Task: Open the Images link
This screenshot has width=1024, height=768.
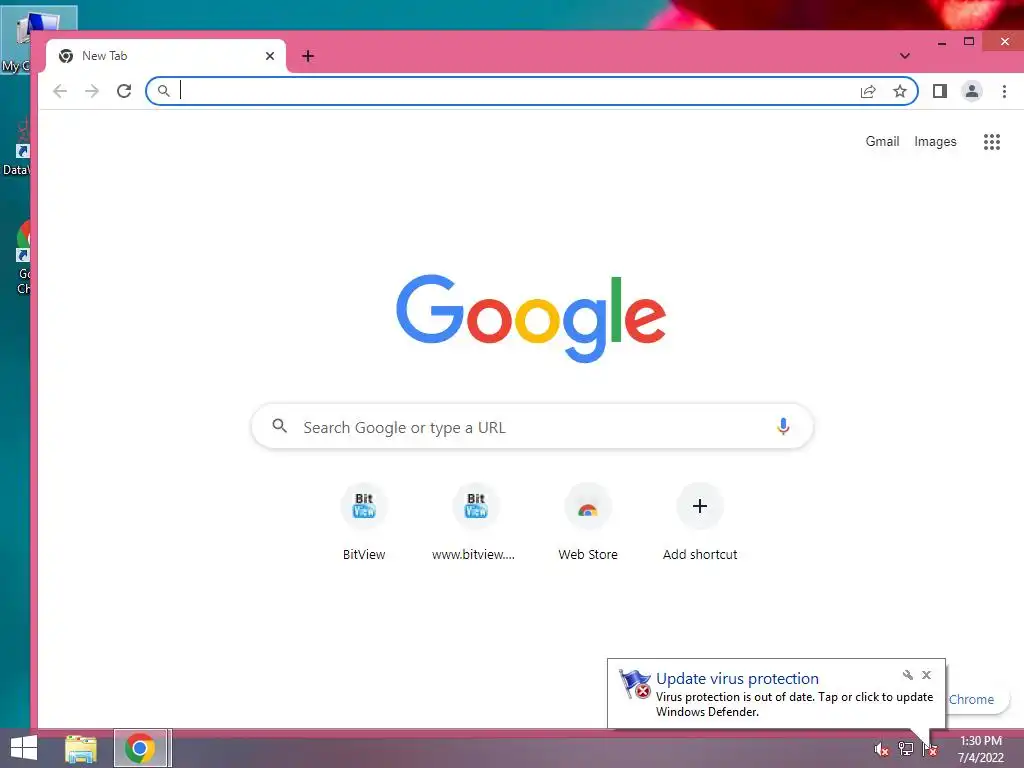Action: [935, 142]
